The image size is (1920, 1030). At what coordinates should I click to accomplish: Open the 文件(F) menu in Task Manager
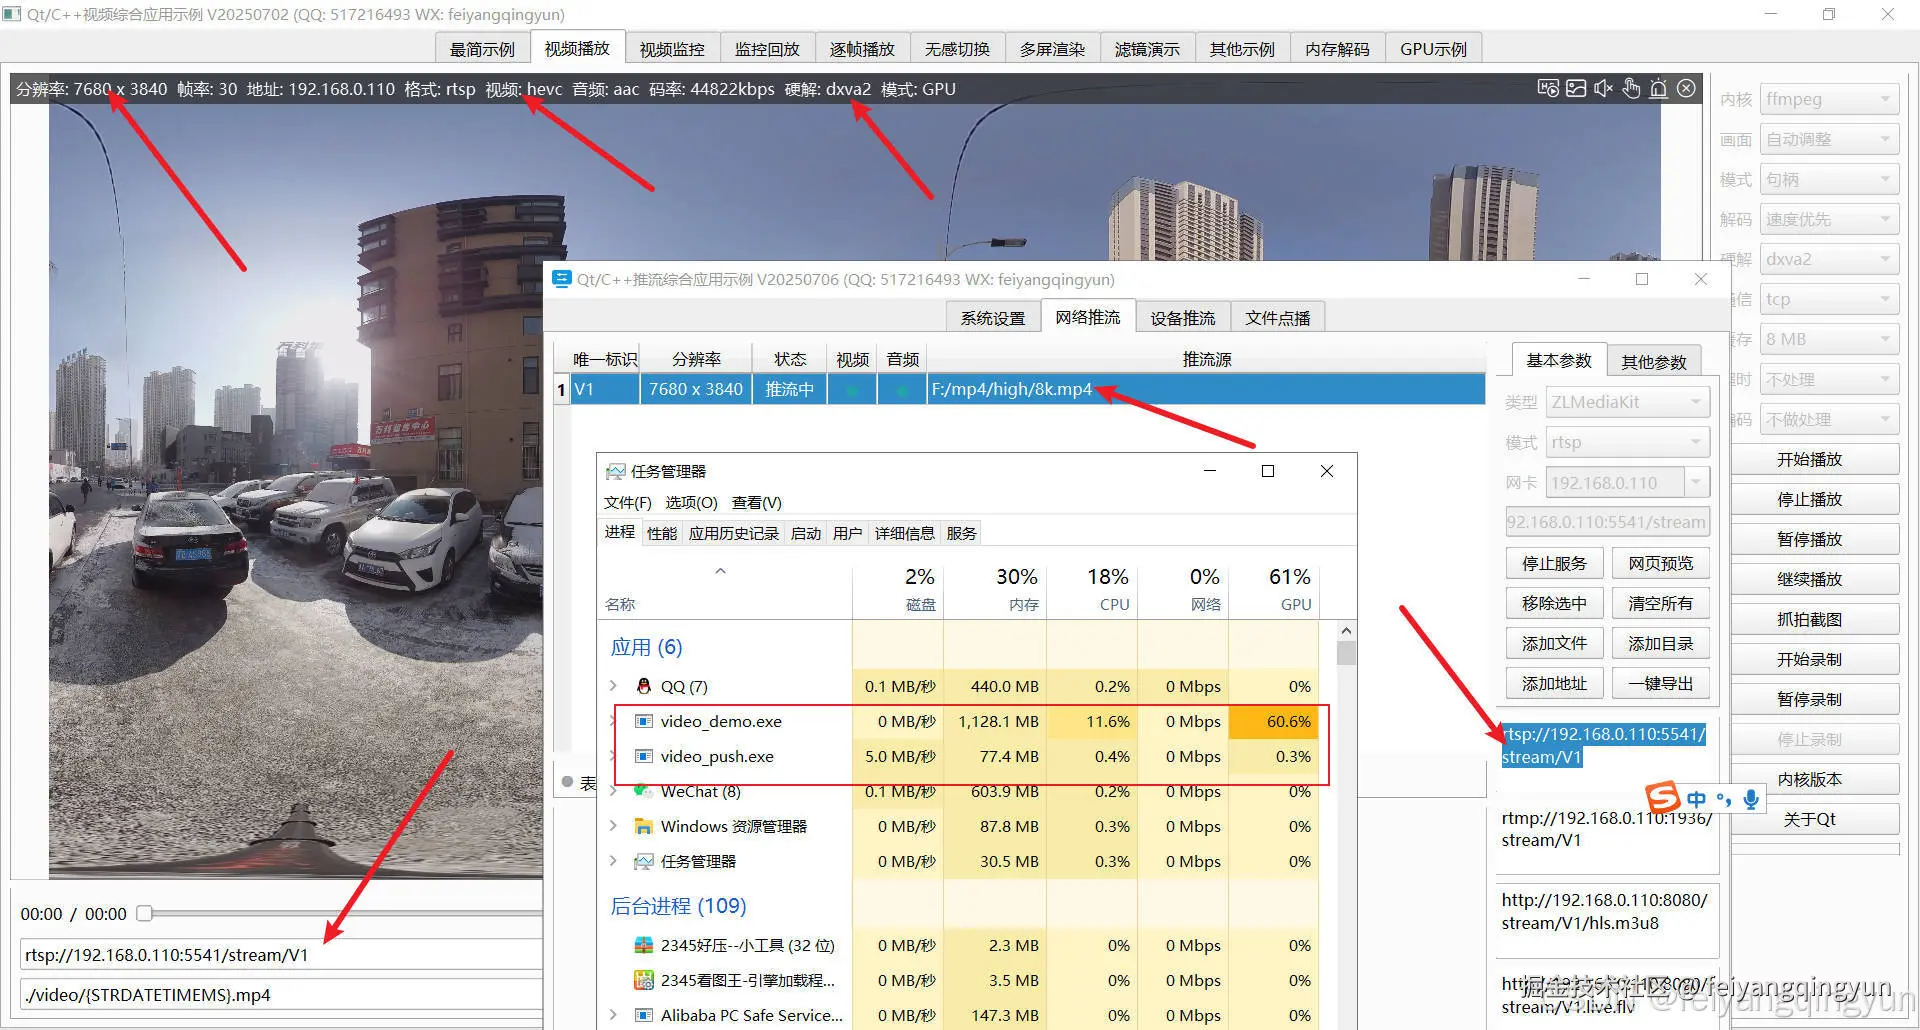pos(627,502)
